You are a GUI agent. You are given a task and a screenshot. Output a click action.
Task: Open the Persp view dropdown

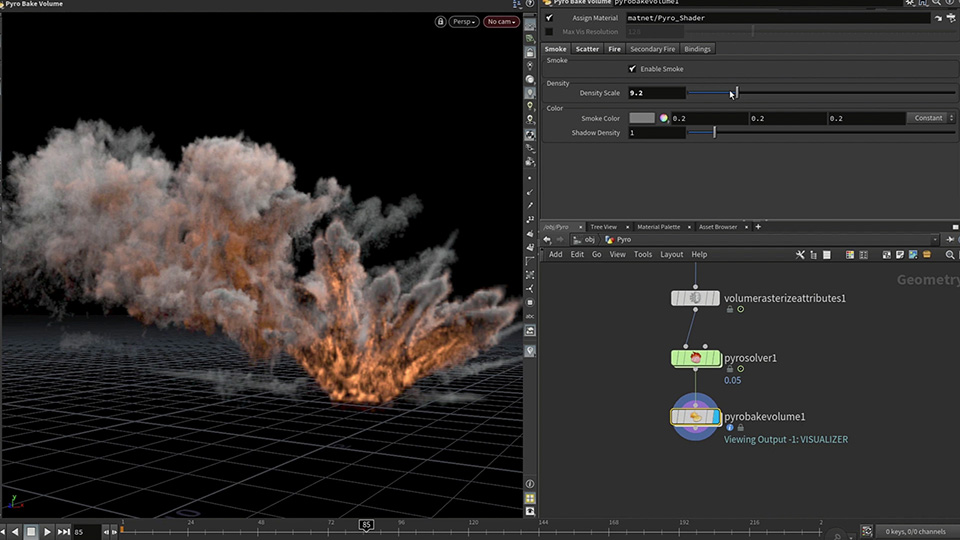point(463,21)
